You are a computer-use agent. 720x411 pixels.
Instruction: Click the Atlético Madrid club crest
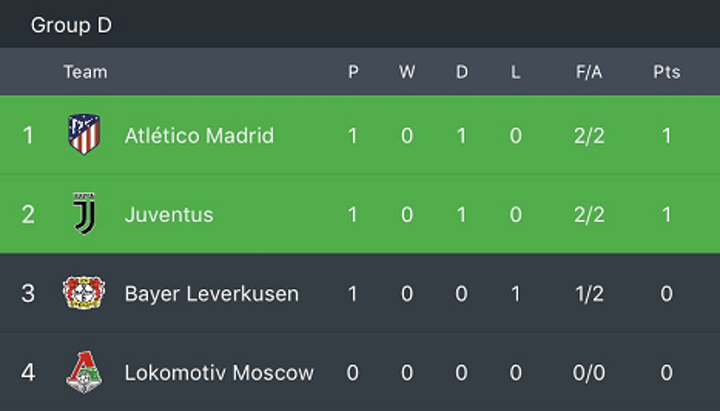84,135
